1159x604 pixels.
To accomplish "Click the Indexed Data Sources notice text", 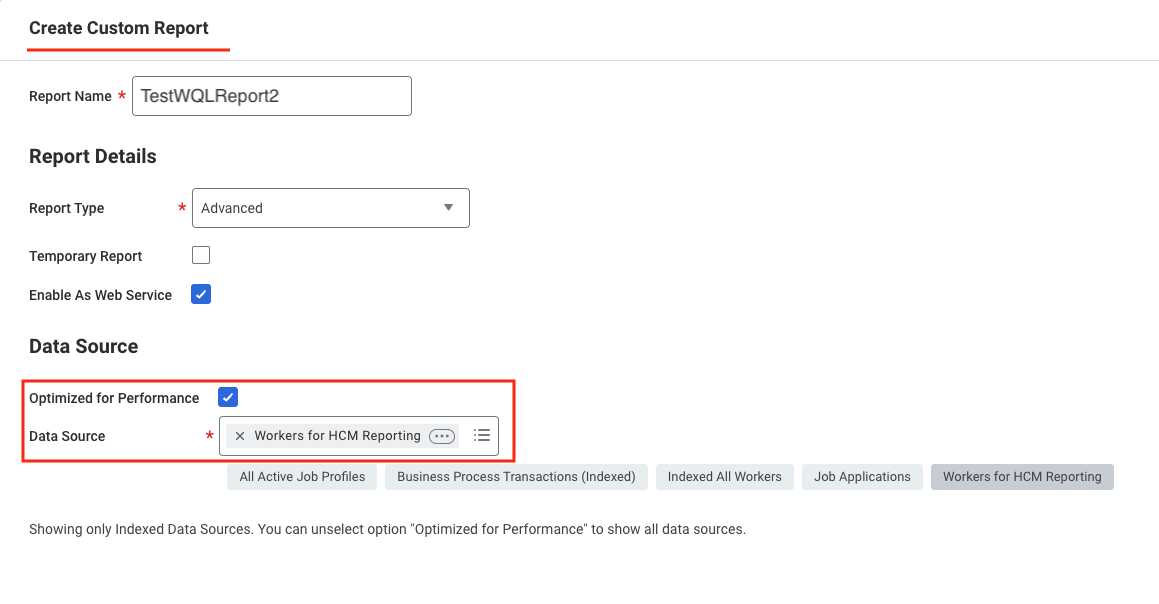I will [x=387, y=528].
